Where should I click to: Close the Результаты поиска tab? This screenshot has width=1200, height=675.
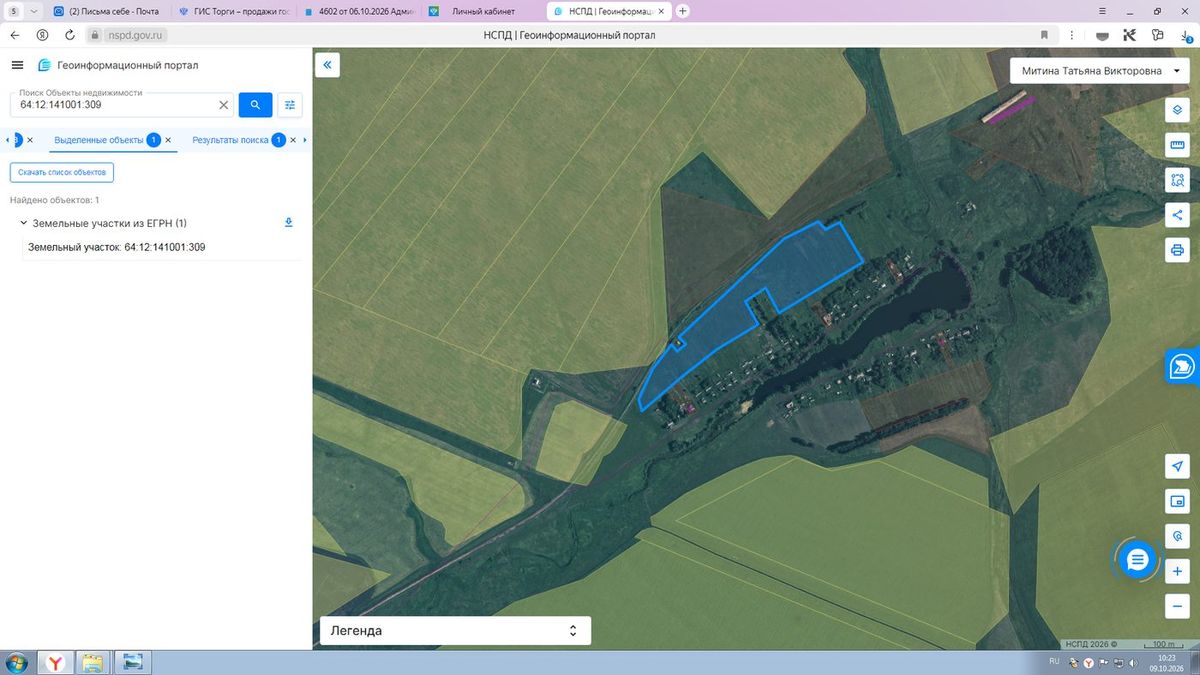tap(293, 140)
